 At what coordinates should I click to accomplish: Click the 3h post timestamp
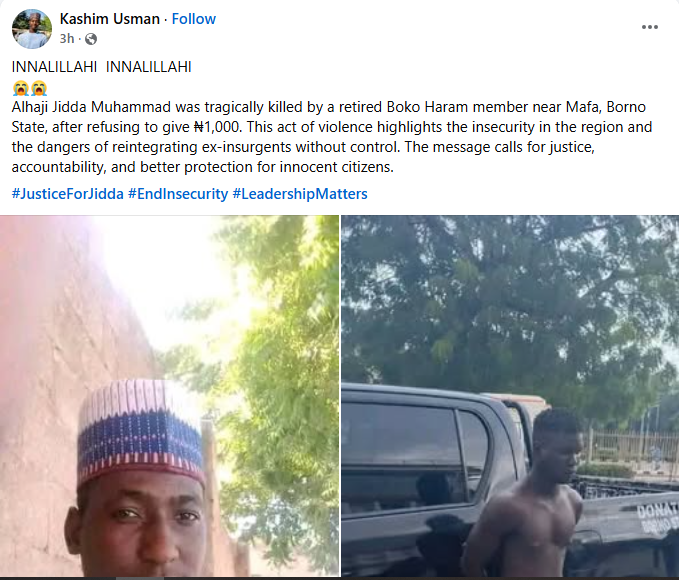pyautogui.click(x=68, y=39)
